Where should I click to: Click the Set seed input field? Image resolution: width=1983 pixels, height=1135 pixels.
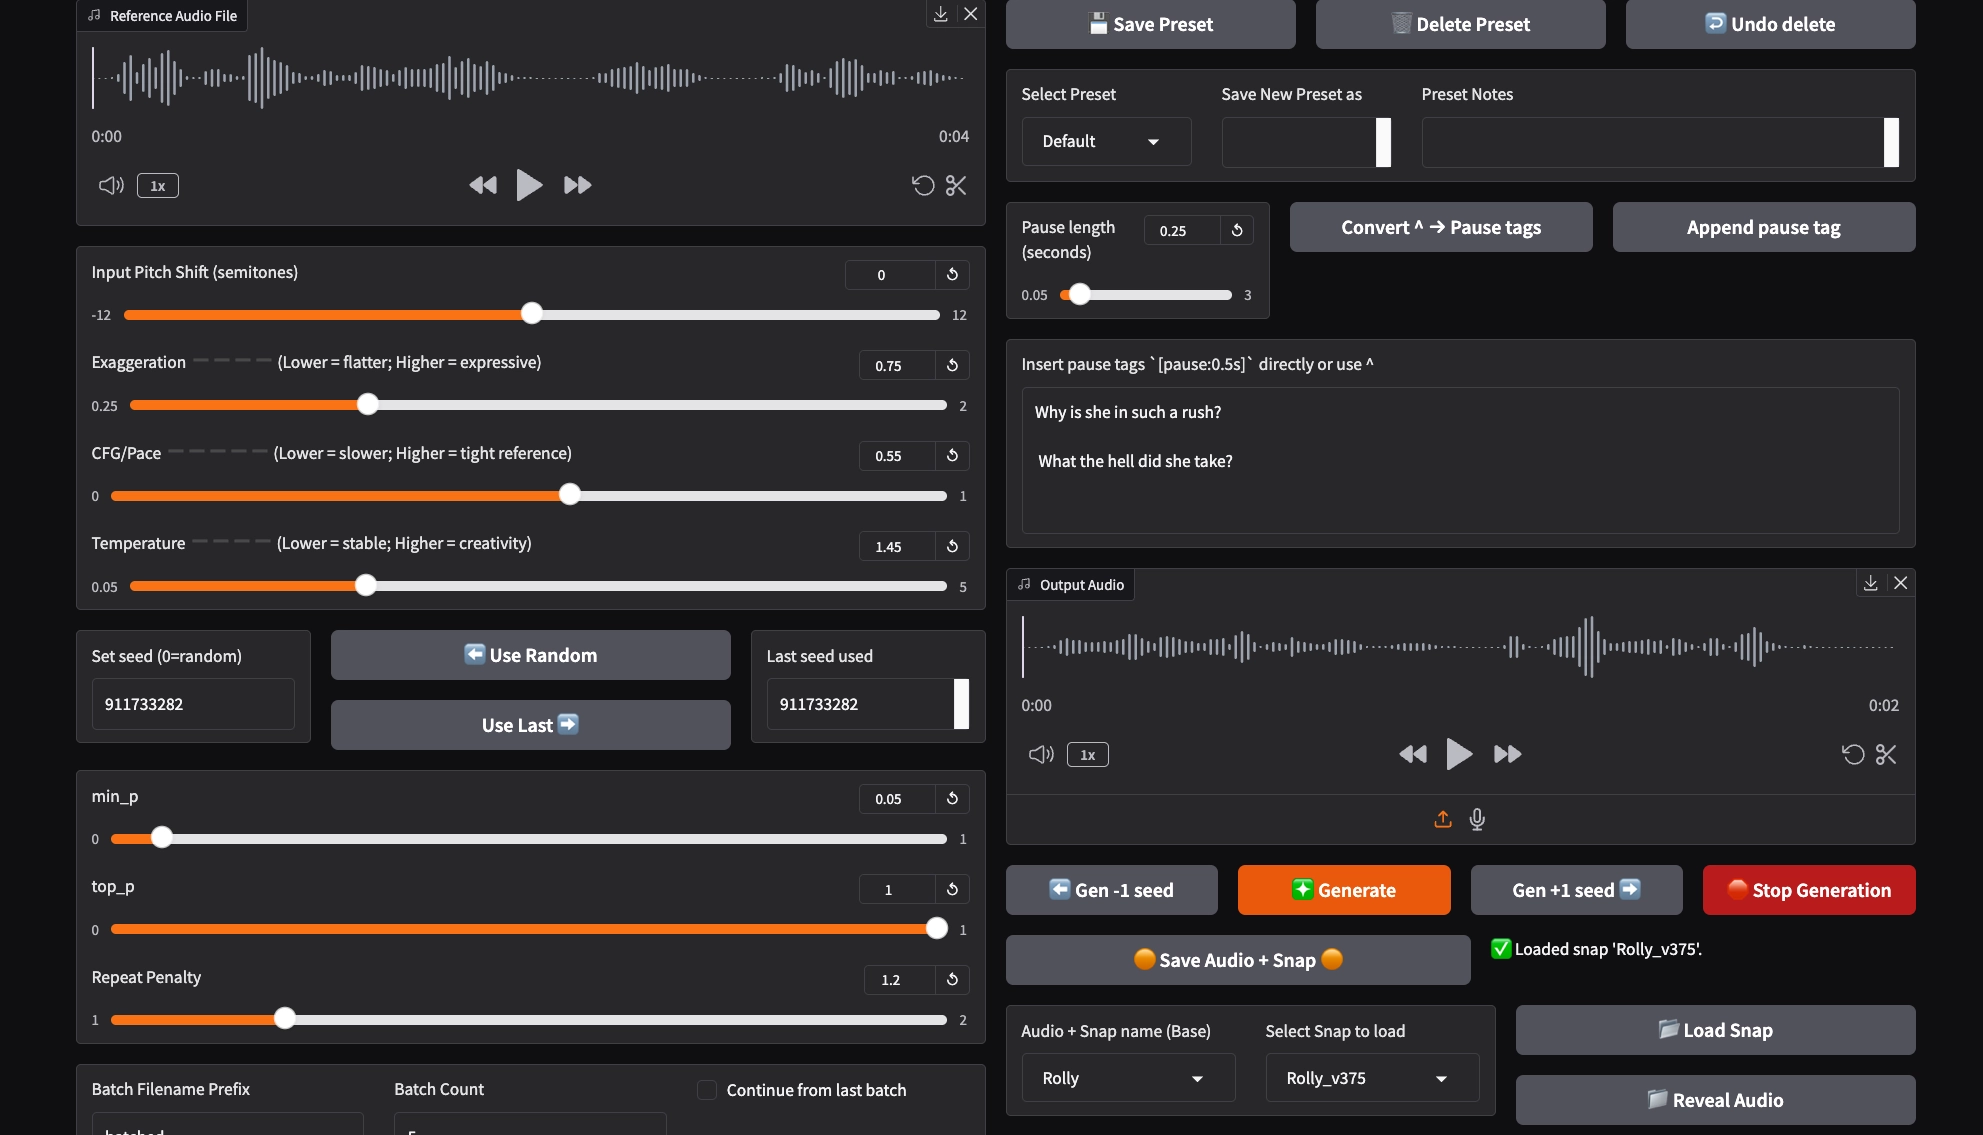click(x=193, y=704)
